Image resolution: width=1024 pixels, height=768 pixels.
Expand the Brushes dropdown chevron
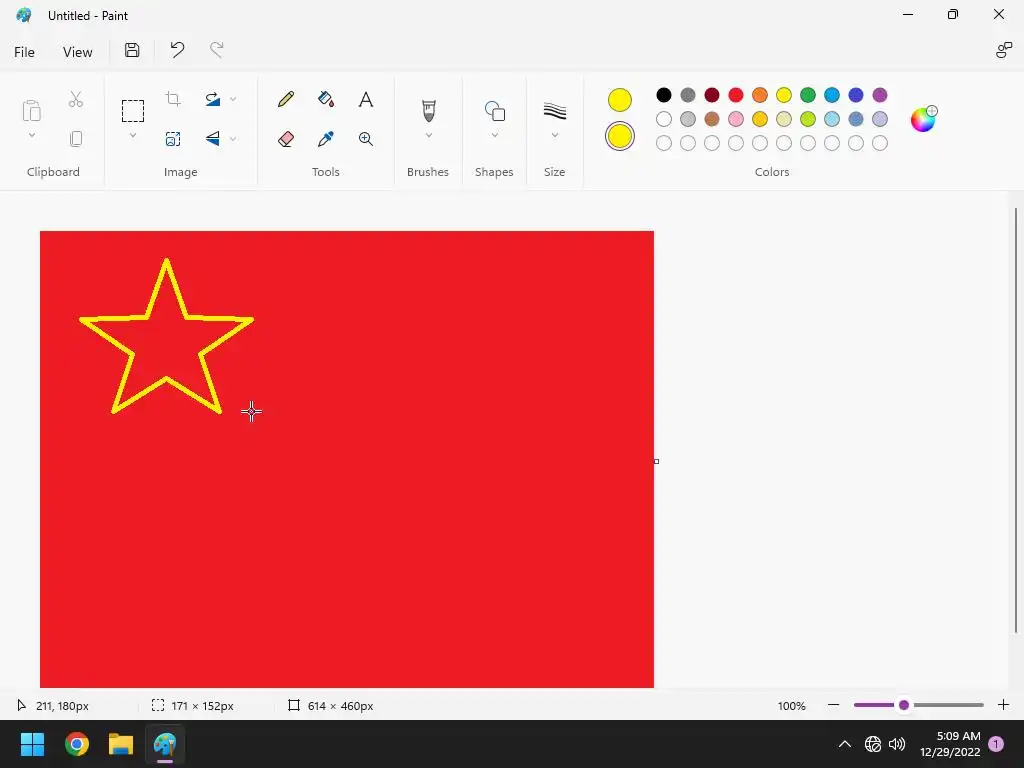[x=428, y=135]
